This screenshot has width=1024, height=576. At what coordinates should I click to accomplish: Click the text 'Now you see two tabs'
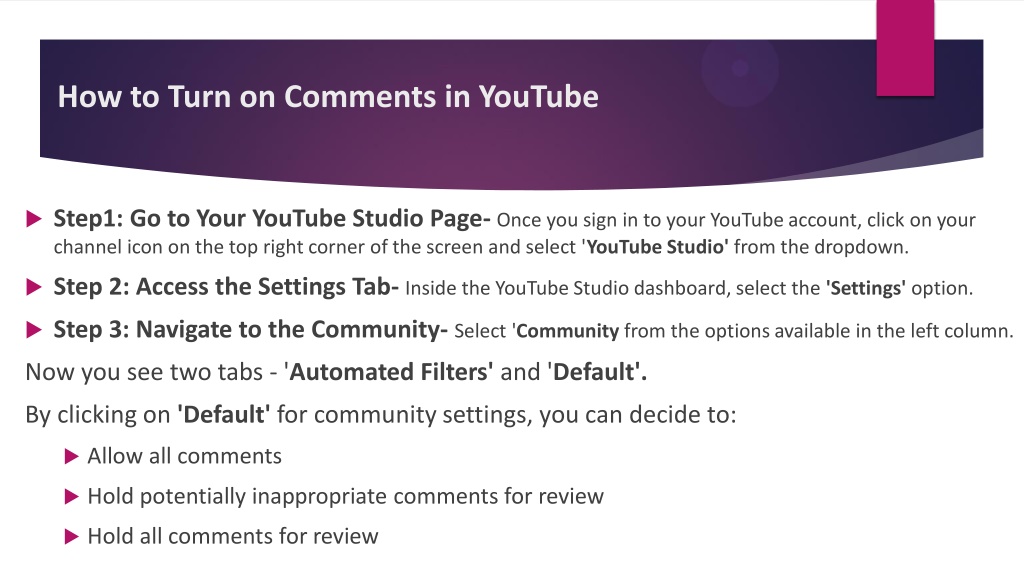point(144,372)
